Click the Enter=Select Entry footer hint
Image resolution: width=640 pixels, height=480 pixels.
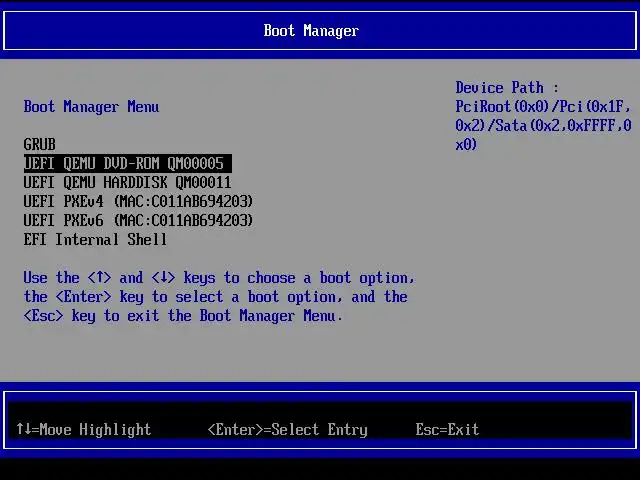(288, 429)
